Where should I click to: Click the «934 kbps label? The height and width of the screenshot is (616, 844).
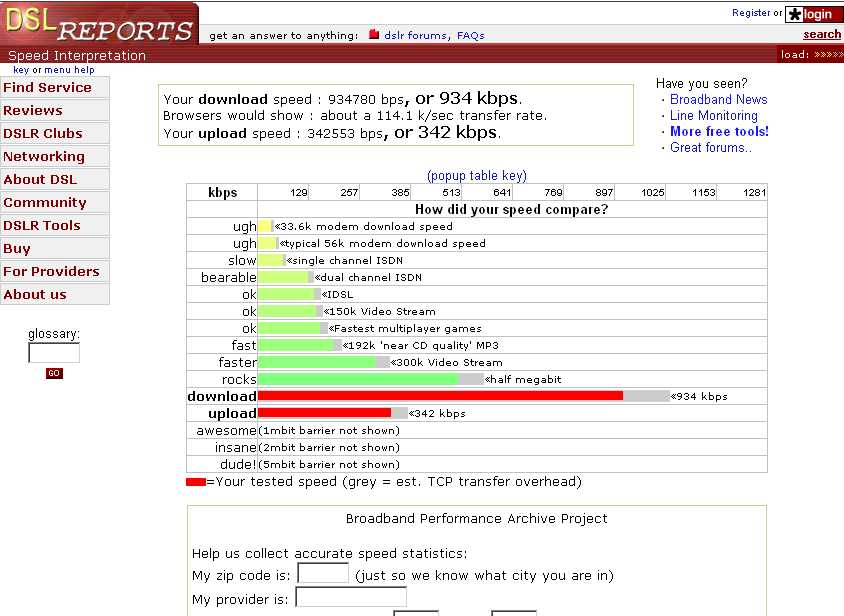click(699, 396)
